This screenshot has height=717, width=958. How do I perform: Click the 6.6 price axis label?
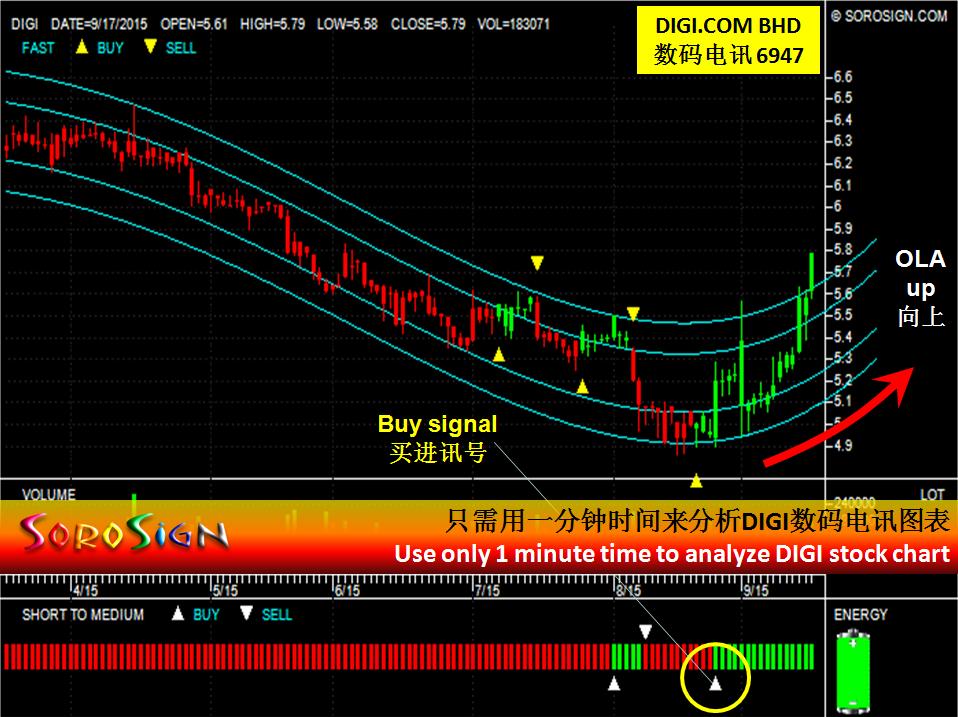843,76
